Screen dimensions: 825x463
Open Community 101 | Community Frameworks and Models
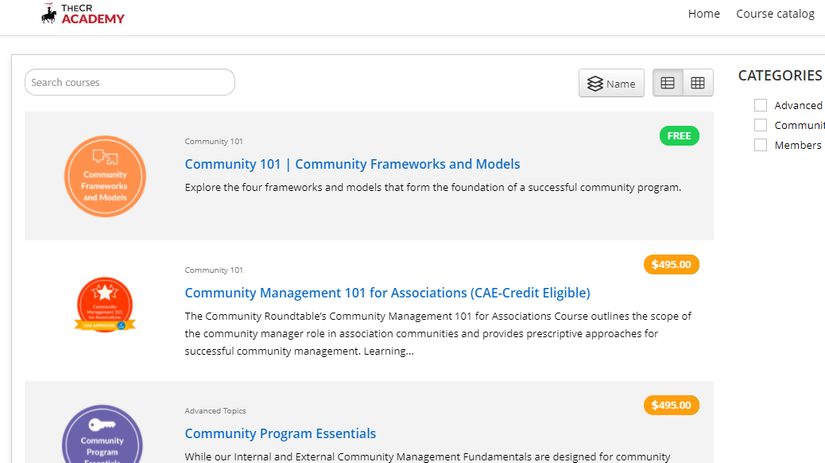tap(352, 164)
